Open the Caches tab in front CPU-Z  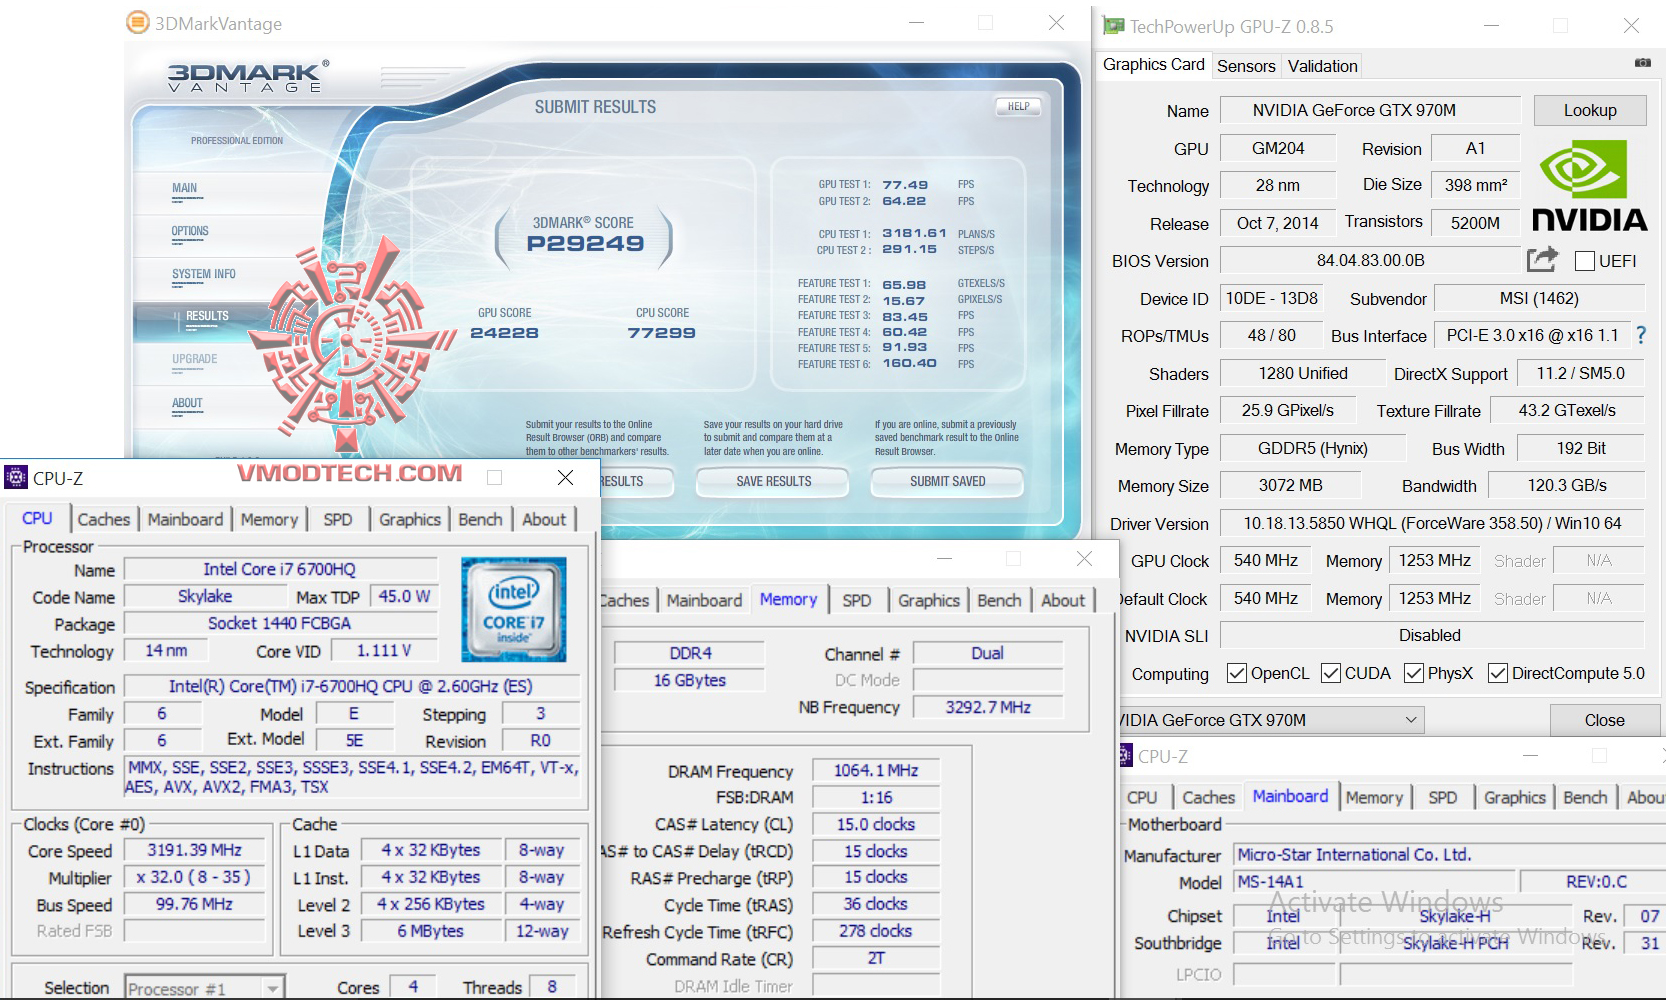[104, 519]
